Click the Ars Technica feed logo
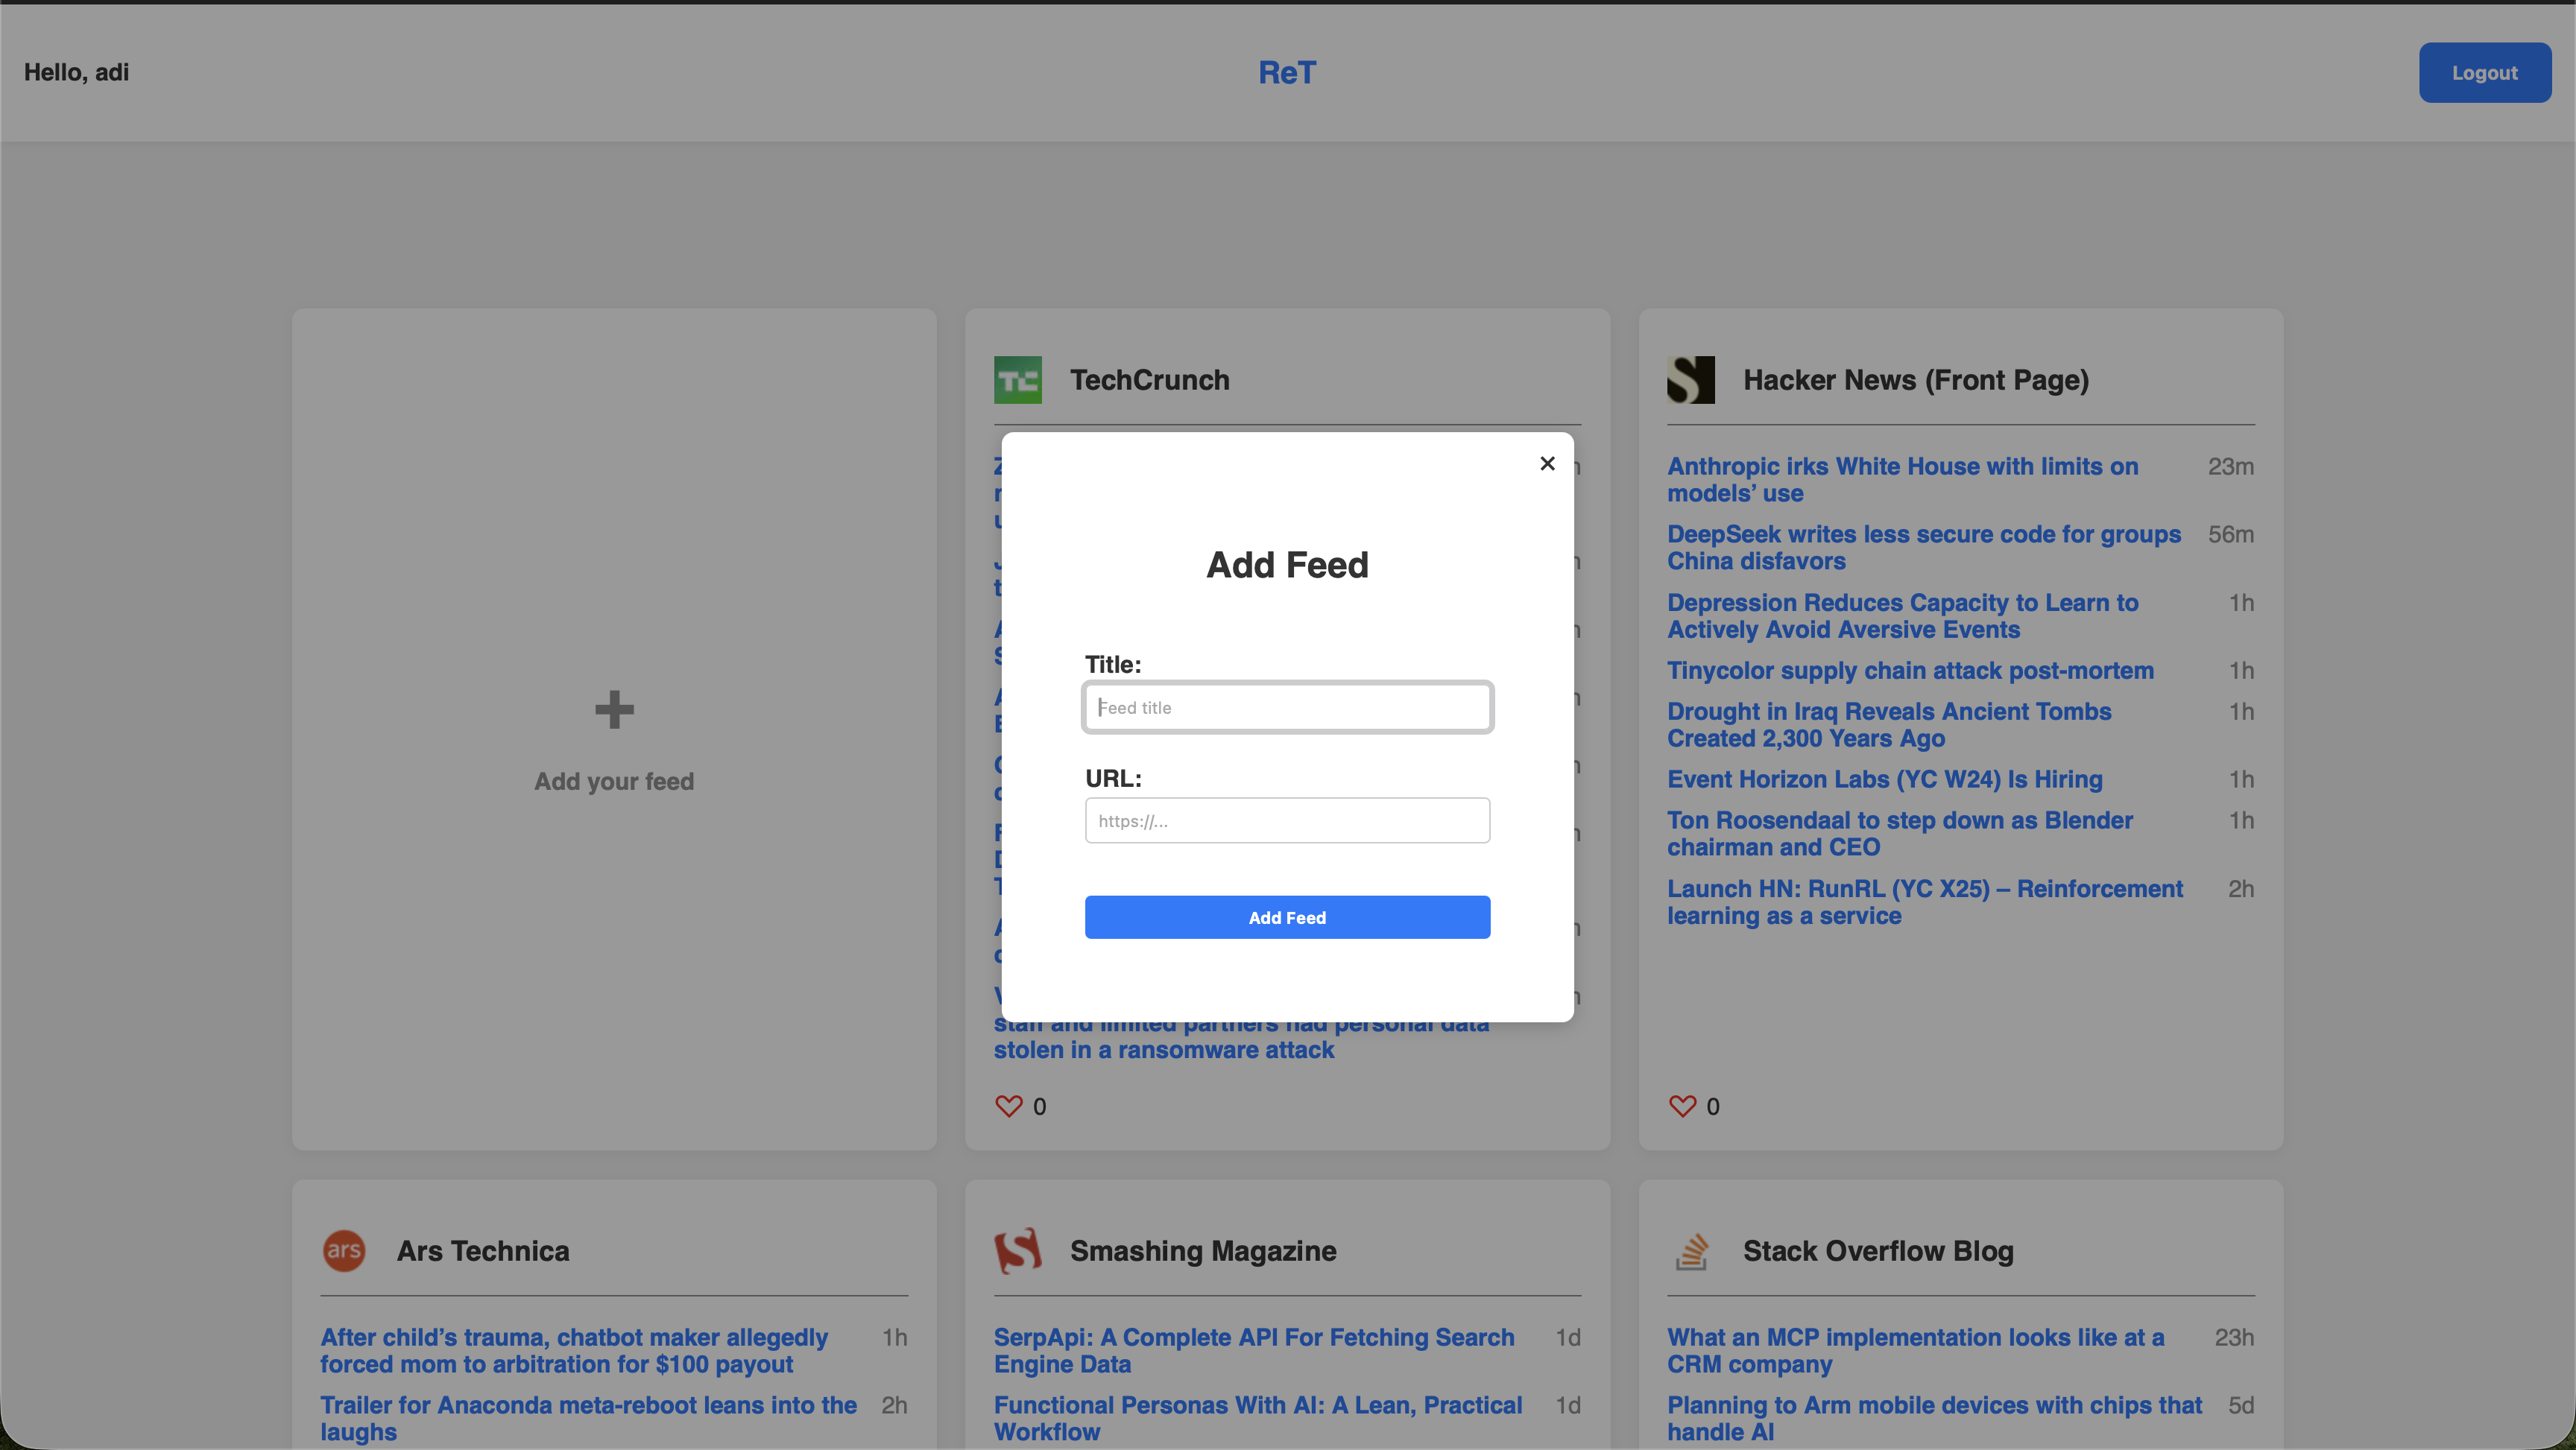The width and height of the screenshot is (2576, 1450). 344,1251
